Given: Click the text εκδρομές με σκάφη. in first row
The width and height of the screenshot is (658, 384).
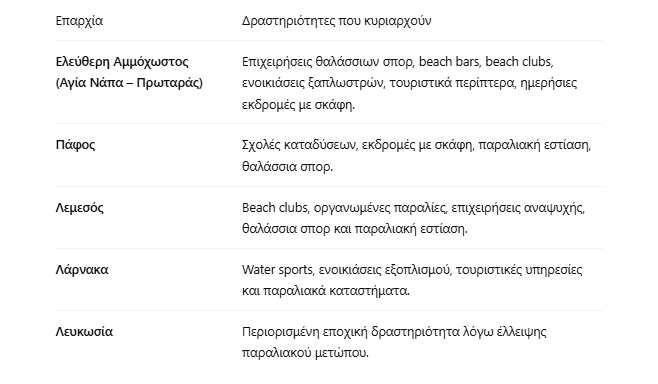Looking at the screenshot, I should [x=298, y=104].
